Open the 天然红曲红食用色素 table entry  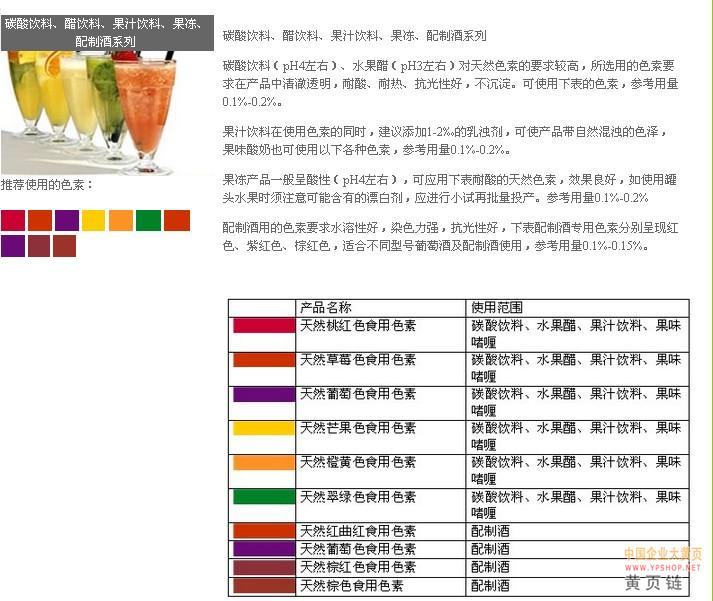[358, 531]
